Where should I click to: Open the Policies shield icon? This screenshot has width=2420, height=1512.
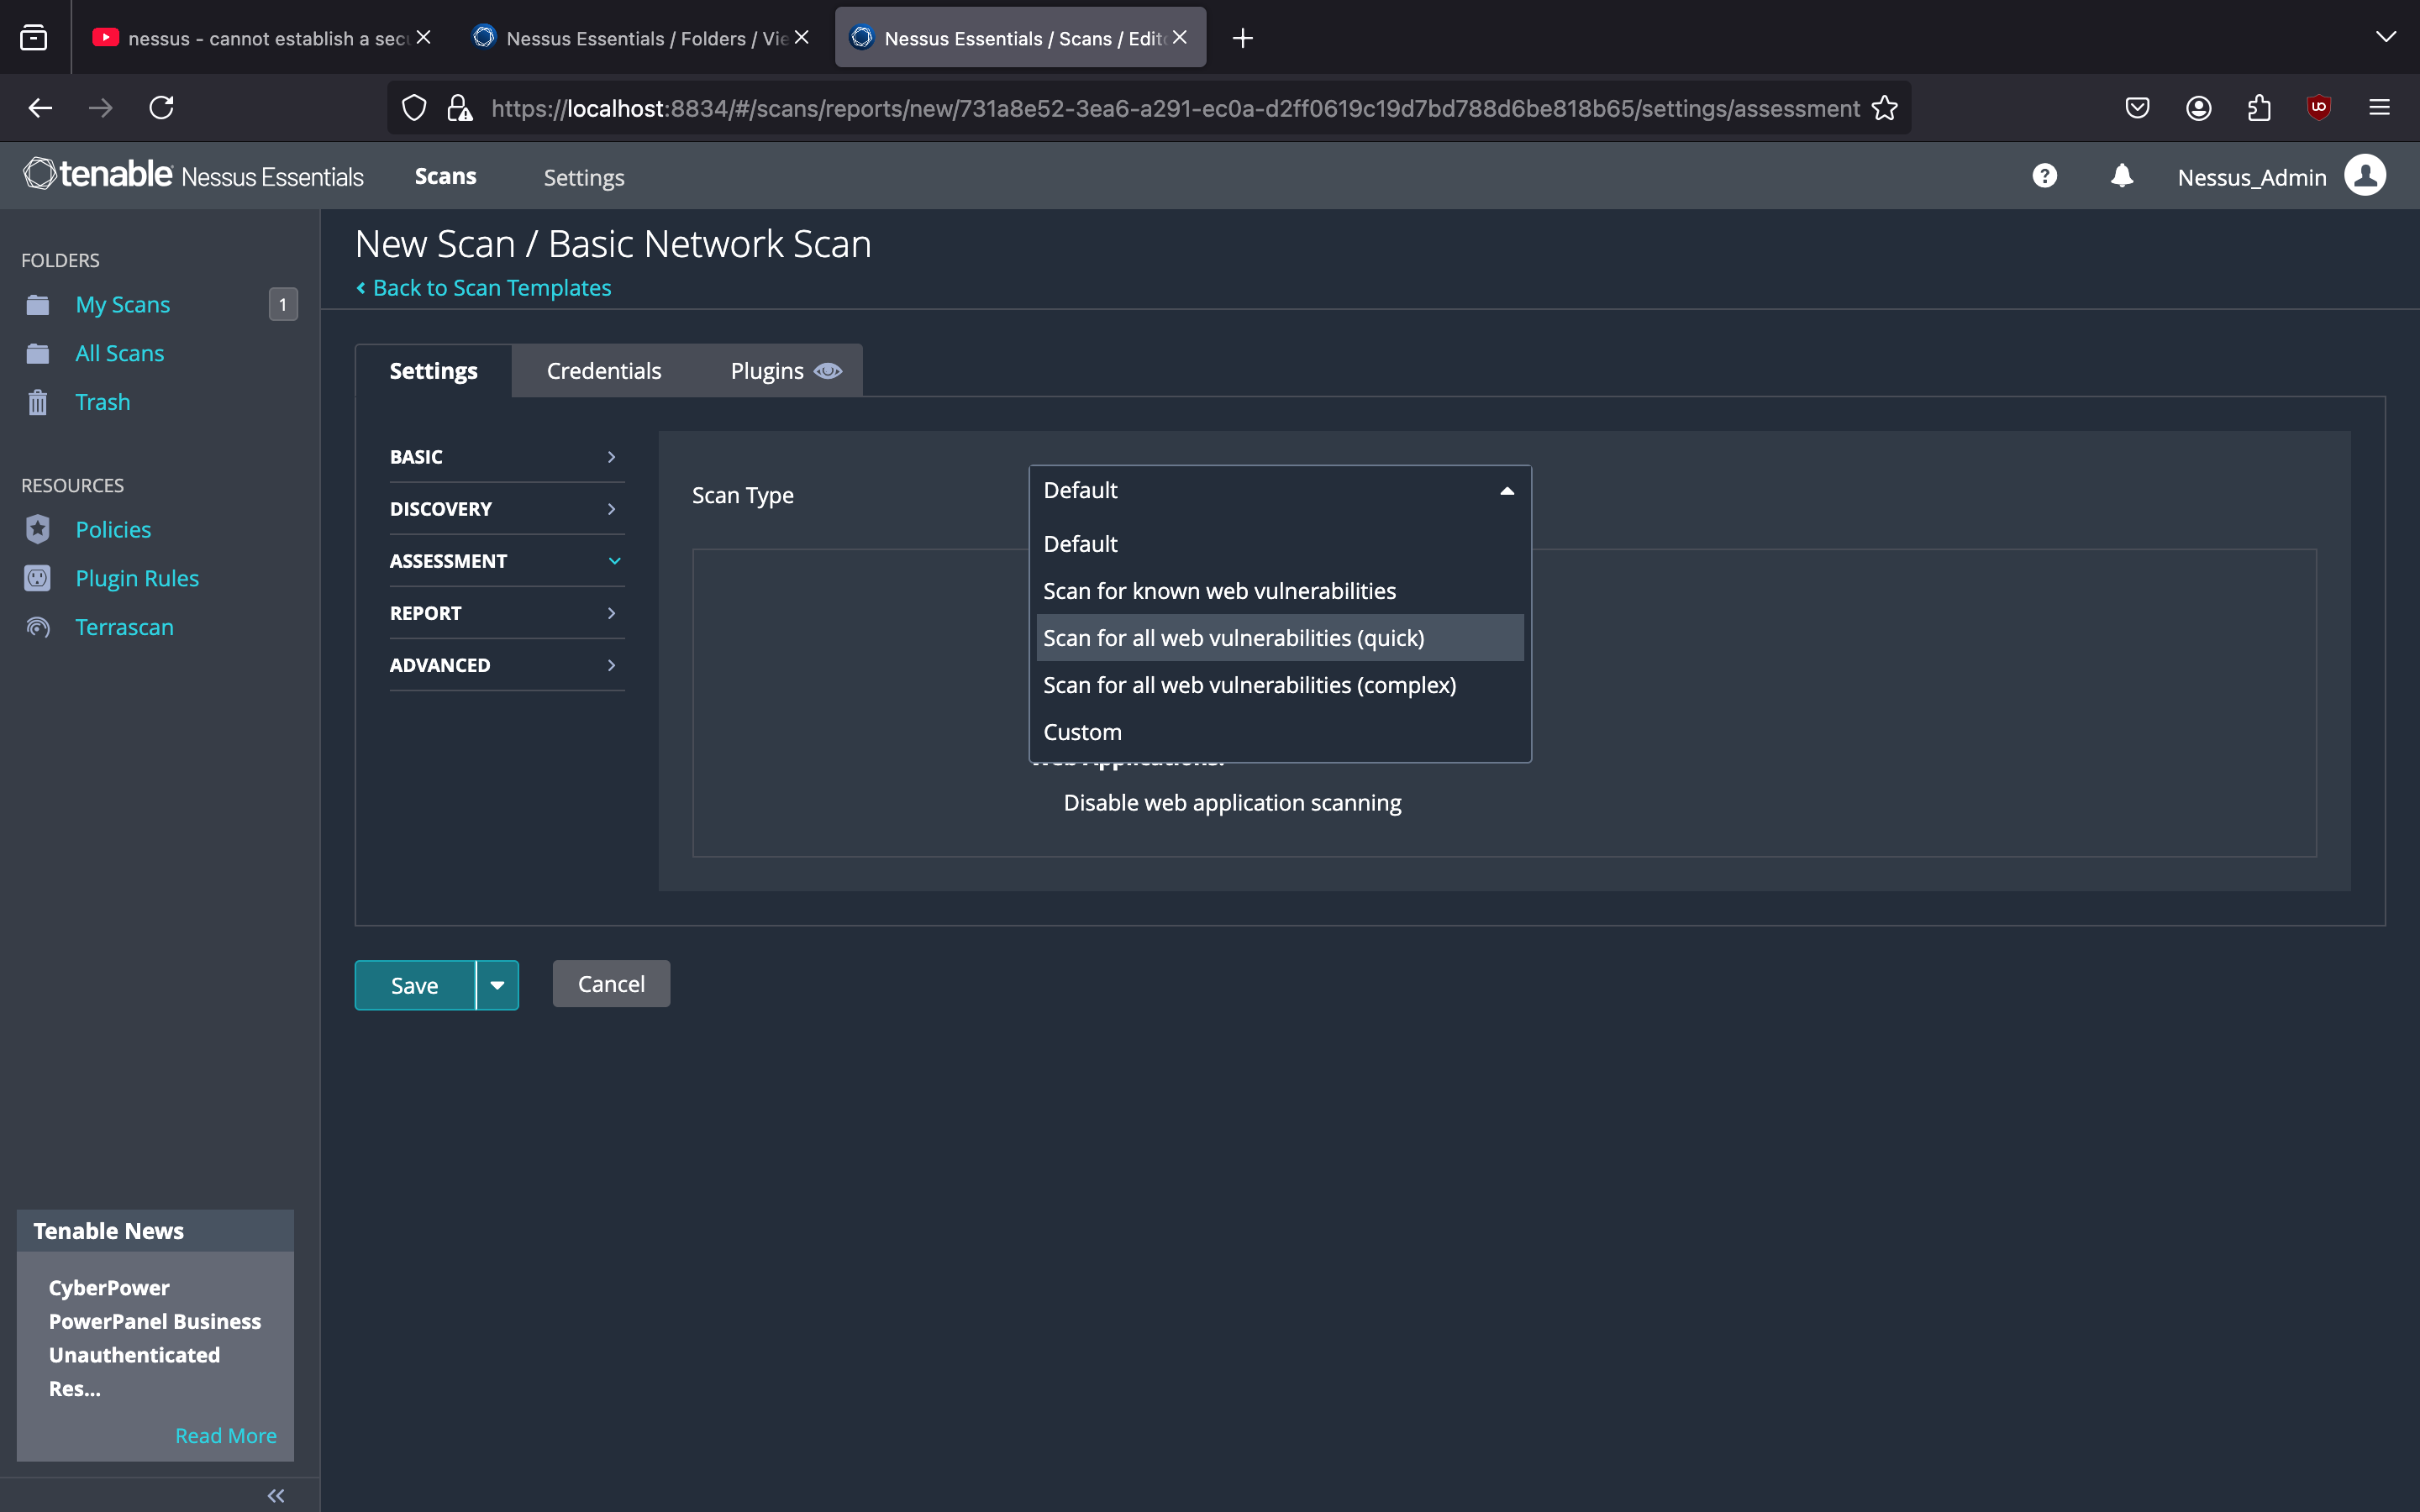click(x=38, y=529)
